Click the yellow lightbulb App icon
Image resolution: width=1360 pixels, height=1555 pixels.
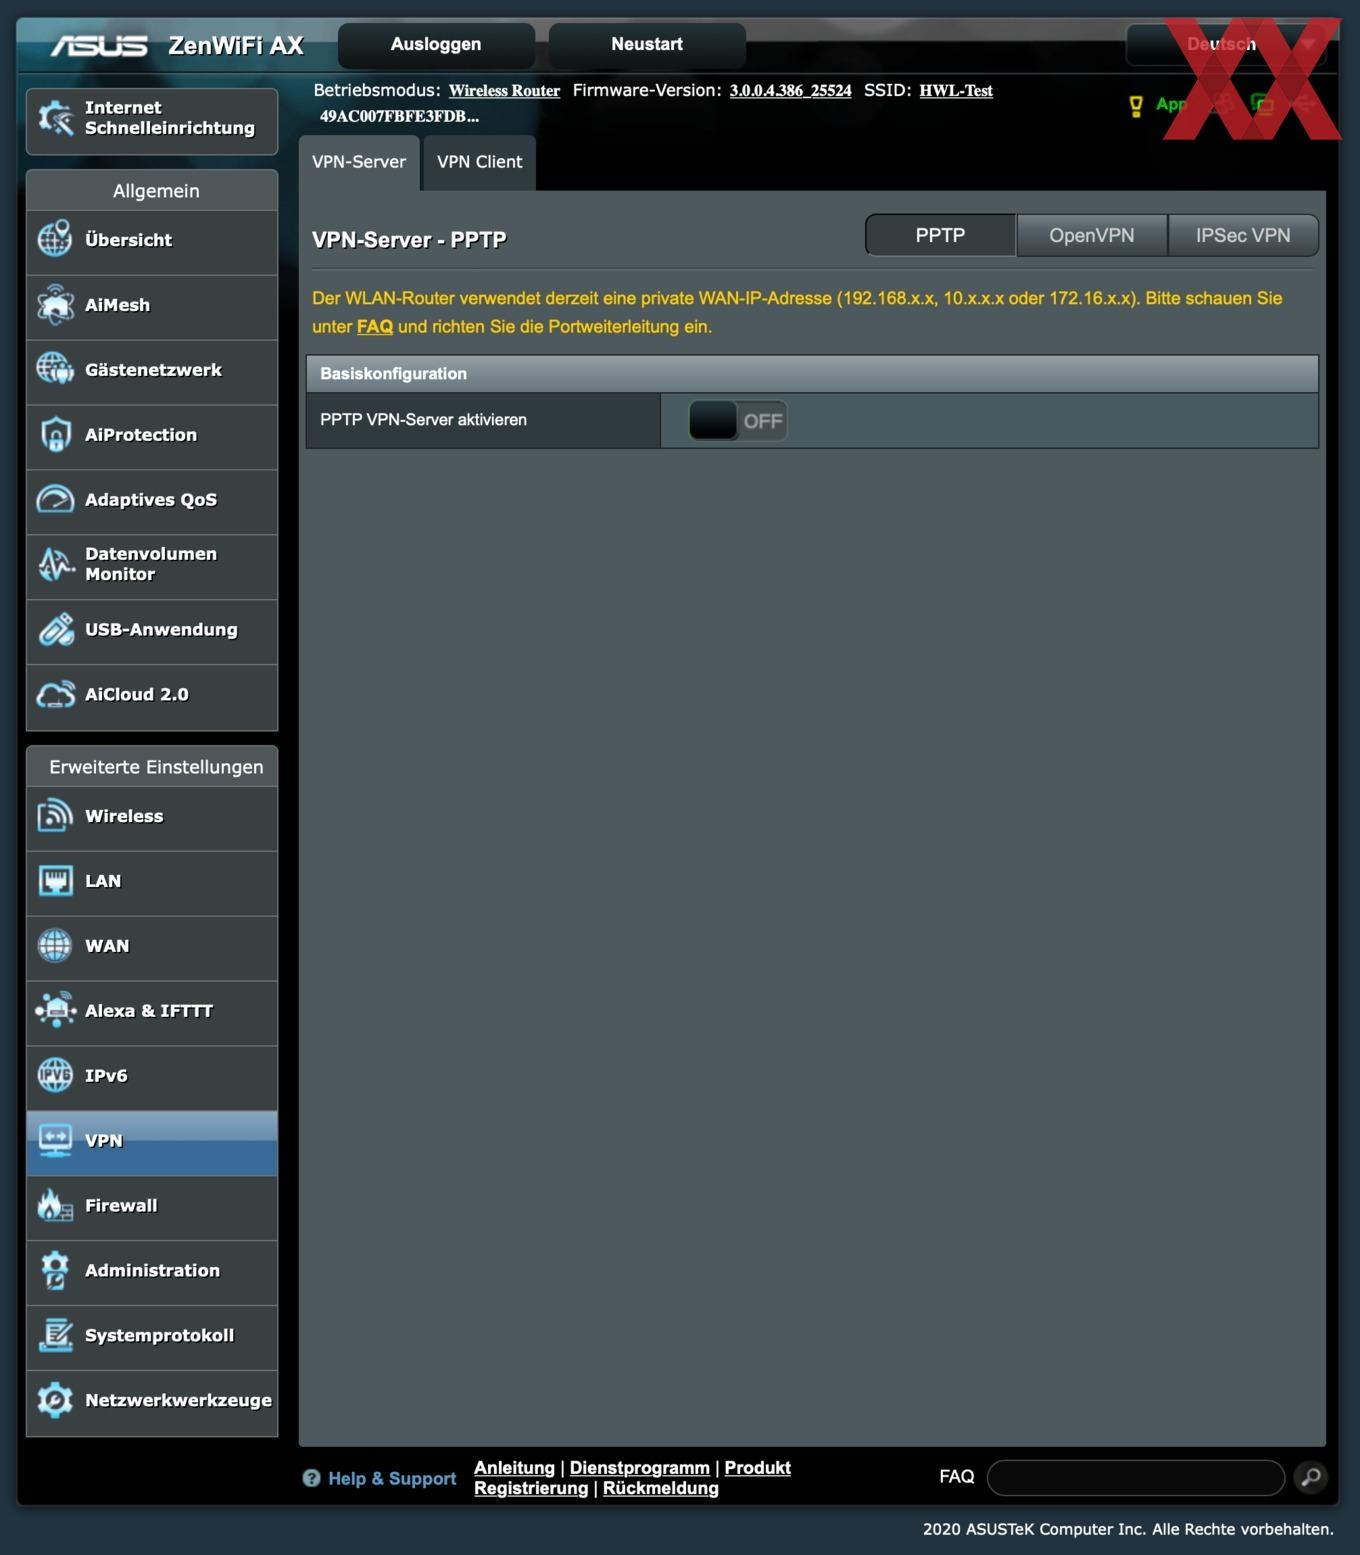[x=1136, y=106]
